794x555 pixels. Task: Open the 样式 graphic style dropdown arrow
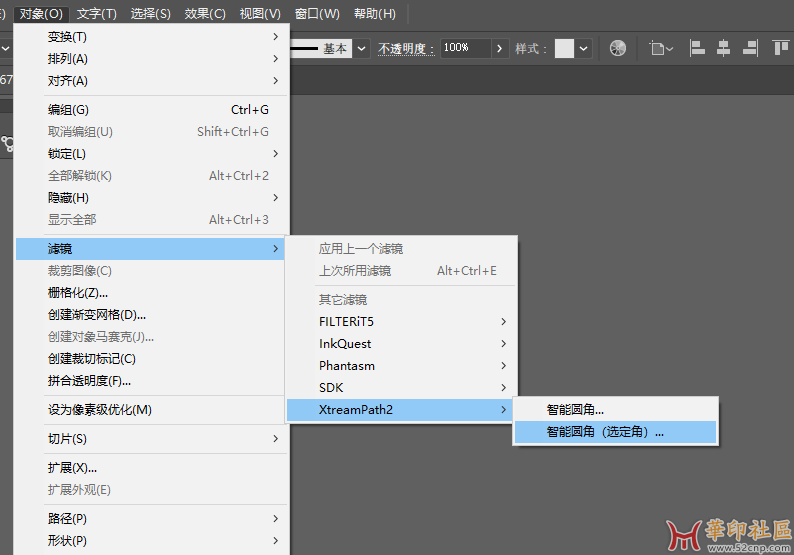coord(583,49)
